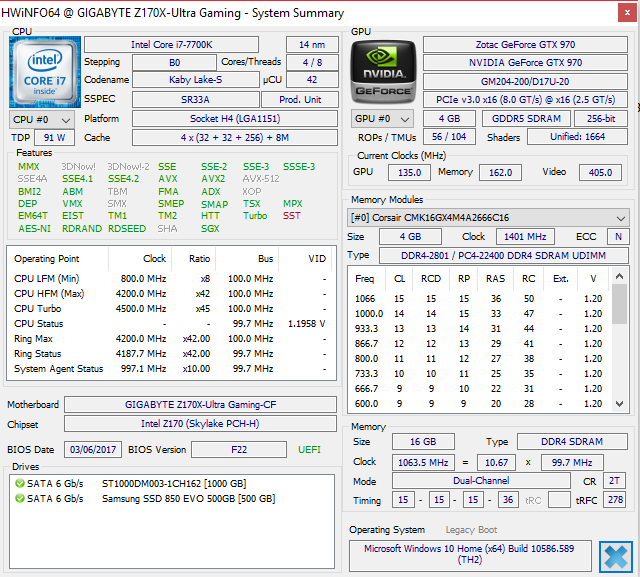Click the memory module clock 1401 MHz field

click(525, 237)
